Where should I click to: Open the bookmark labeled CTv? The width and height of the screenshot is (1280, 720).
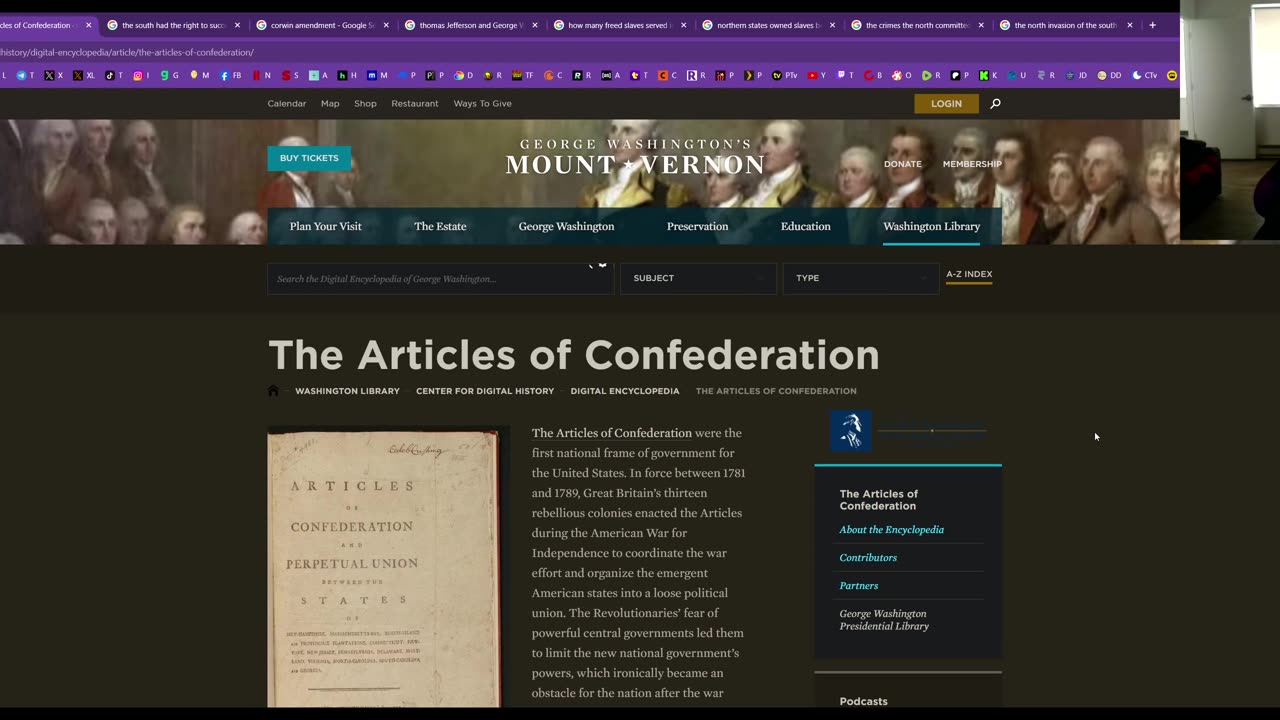1145,75
